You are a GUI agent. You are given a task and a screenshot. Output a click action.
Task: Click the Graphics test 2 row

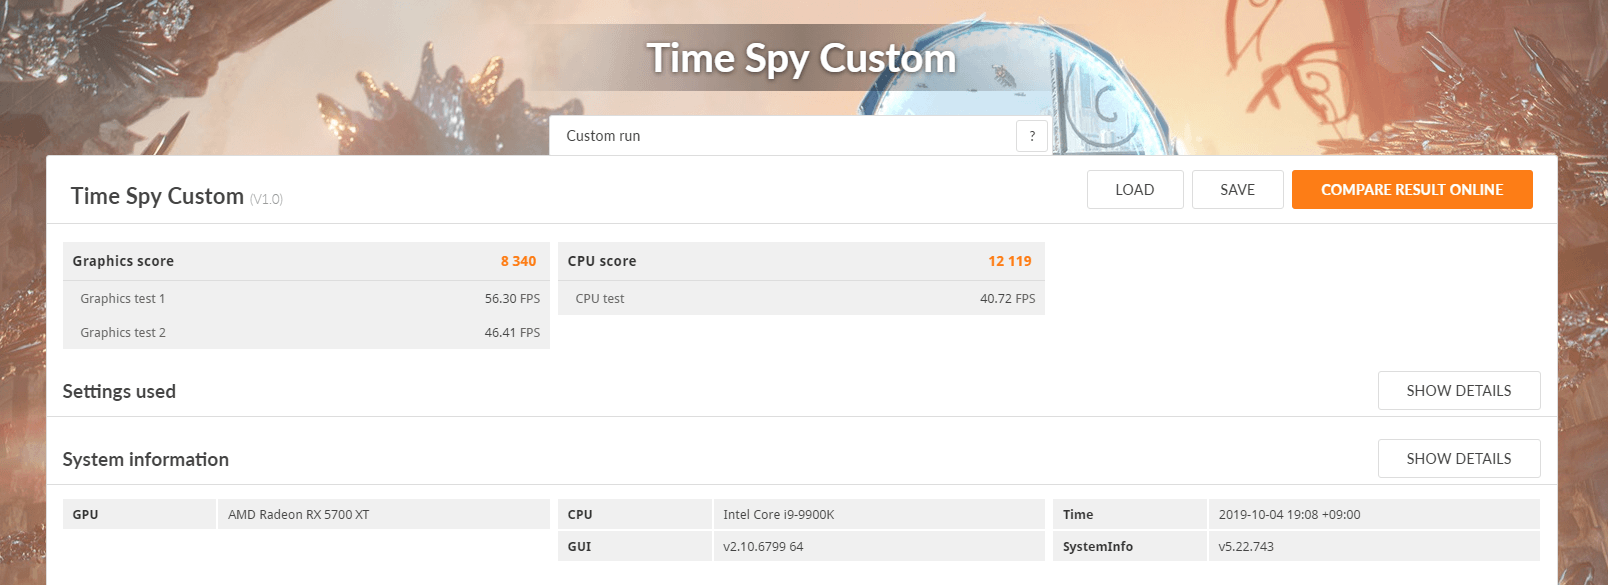(x=306, y=333)
